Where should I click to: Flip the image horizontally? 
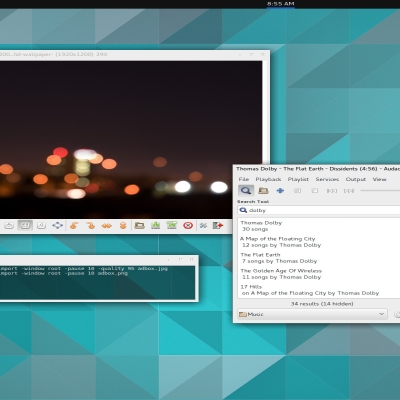coord(106,226)
